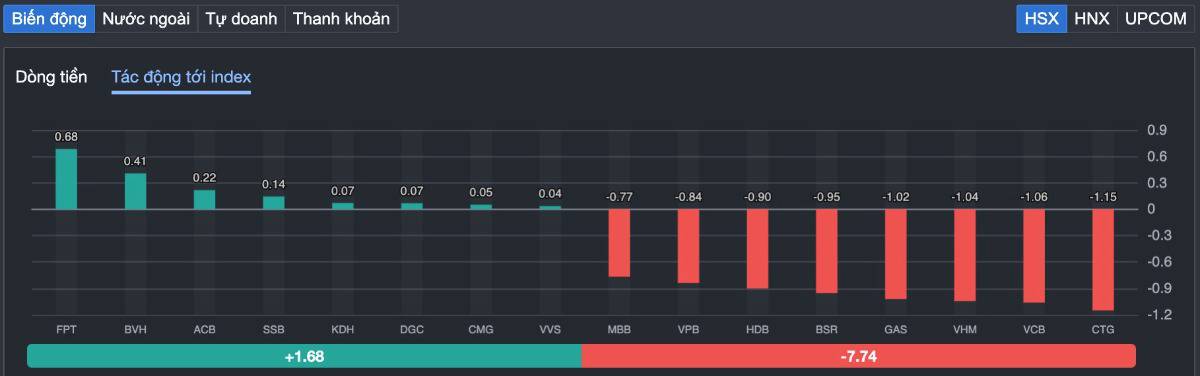
Task: Click the KDH ticker label
Action: (343, 329)
